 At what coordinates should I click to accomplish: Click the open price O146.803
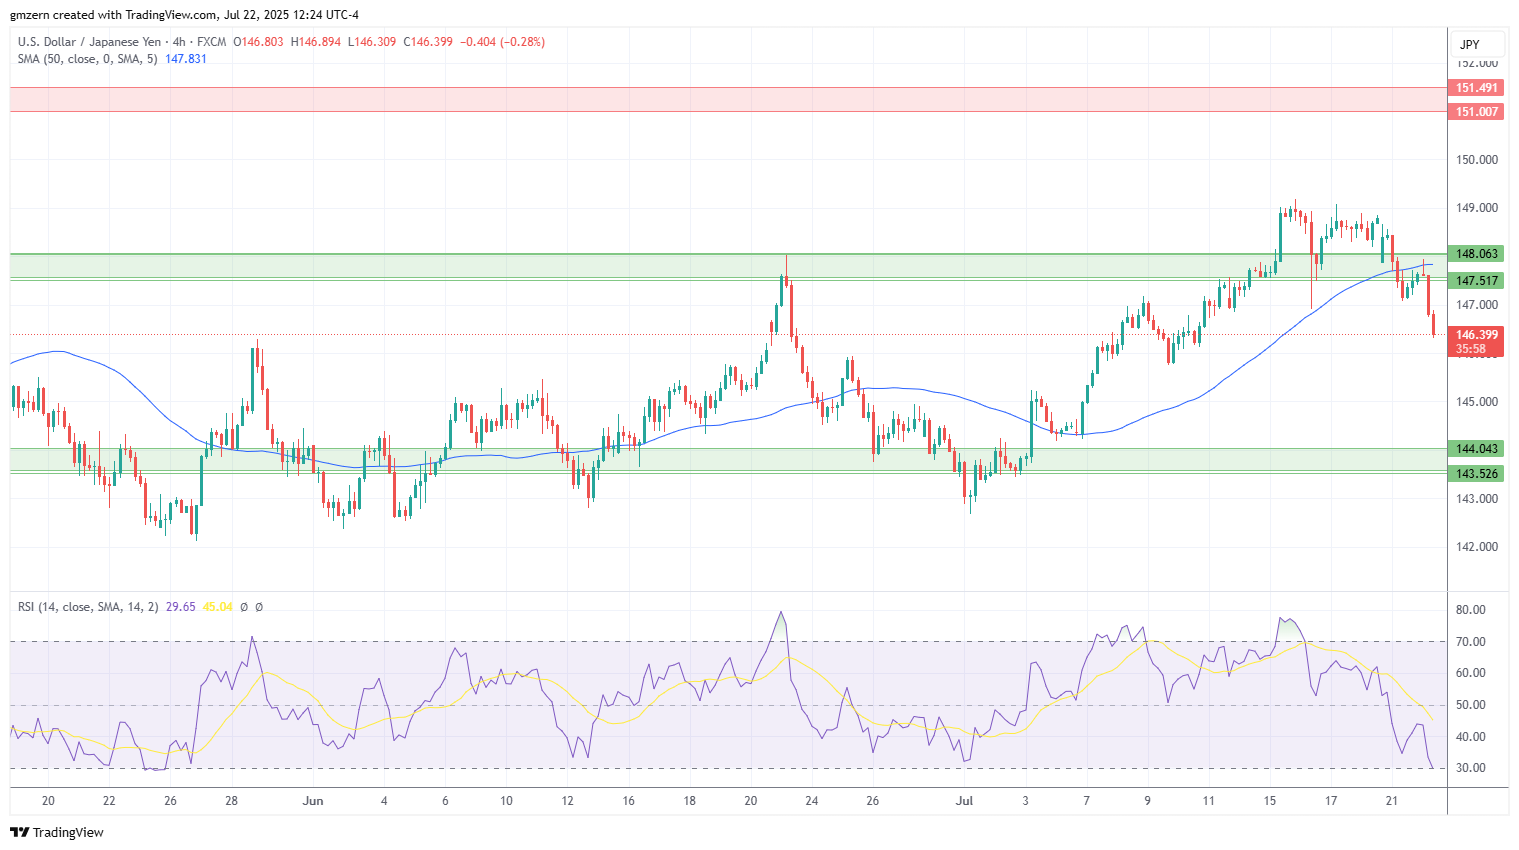258,42
